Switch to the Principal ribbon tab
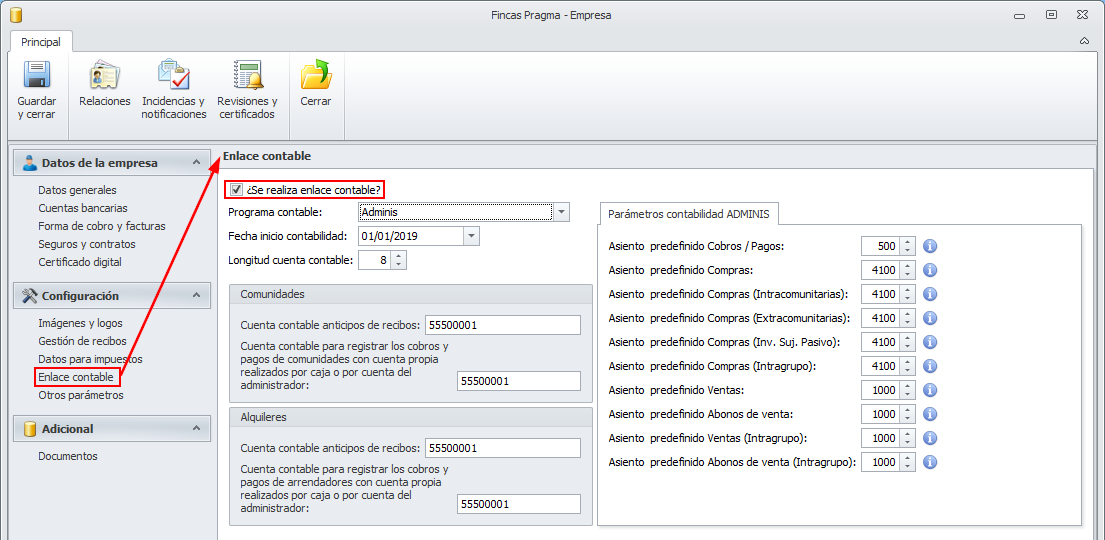1105x540 pixels. click(x=41, y=42)
